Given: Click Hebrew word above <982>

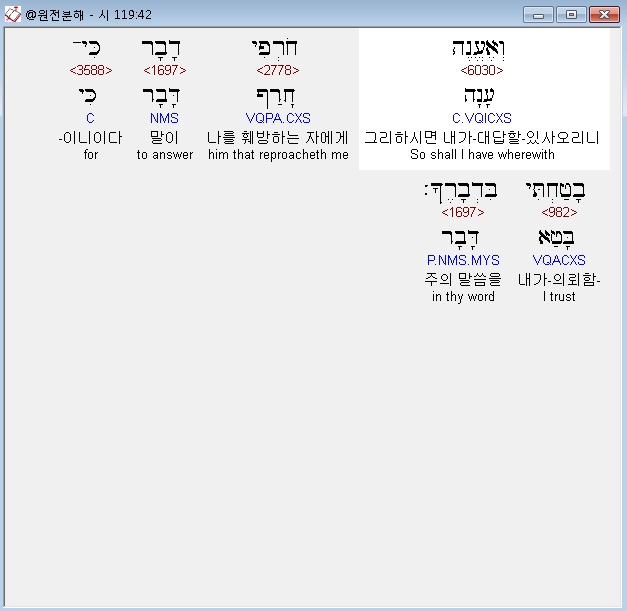Looking at the screenshot, I should click(x=555, y=191).
